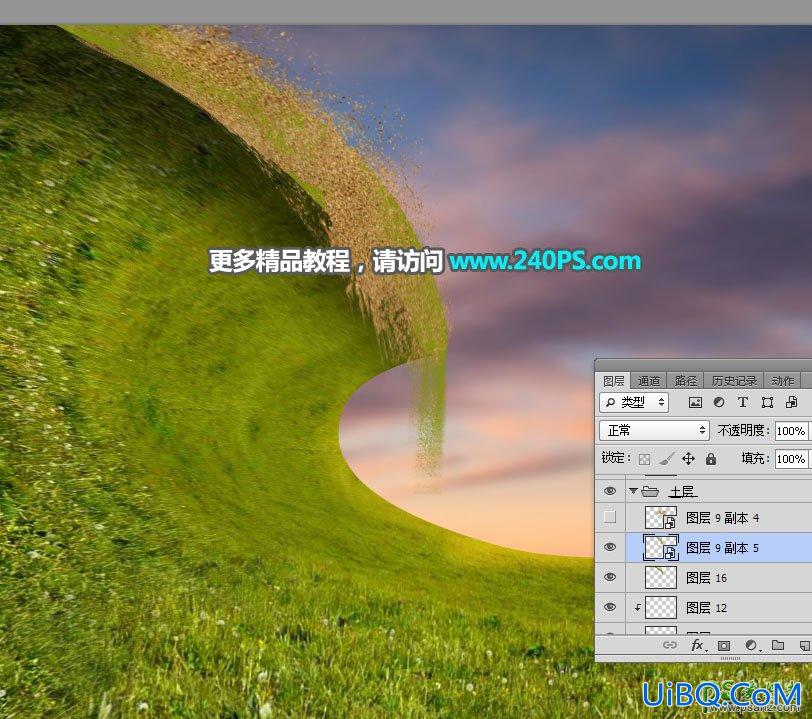Screen dimensions: 812x719
Task: Filter for shape layers
Action: pos(767,402)
